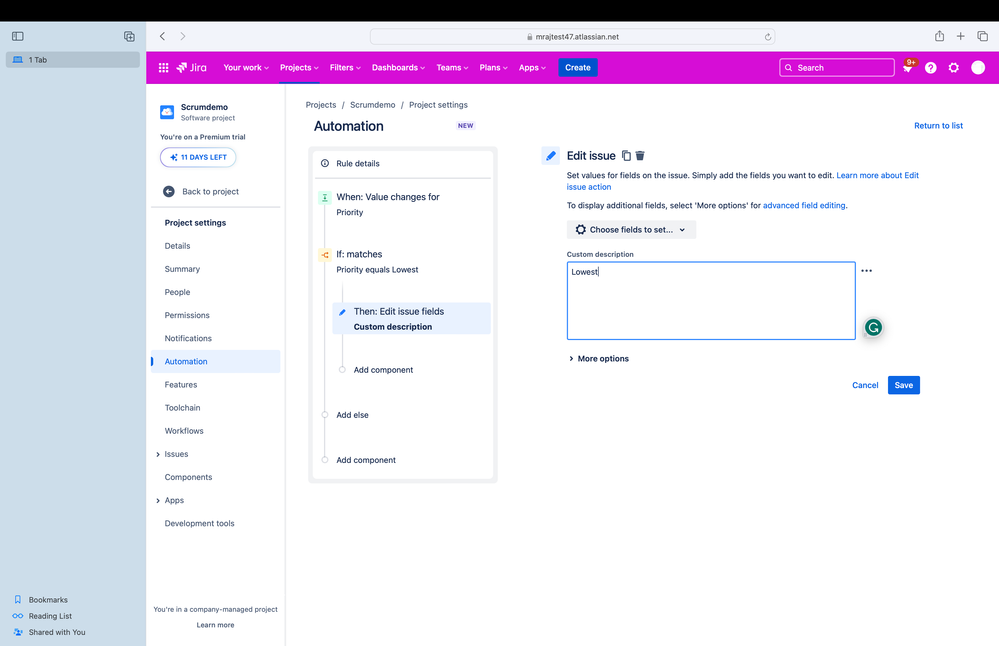Click the Jira Search field
999x646 pixels.
(x=837, y=68)
